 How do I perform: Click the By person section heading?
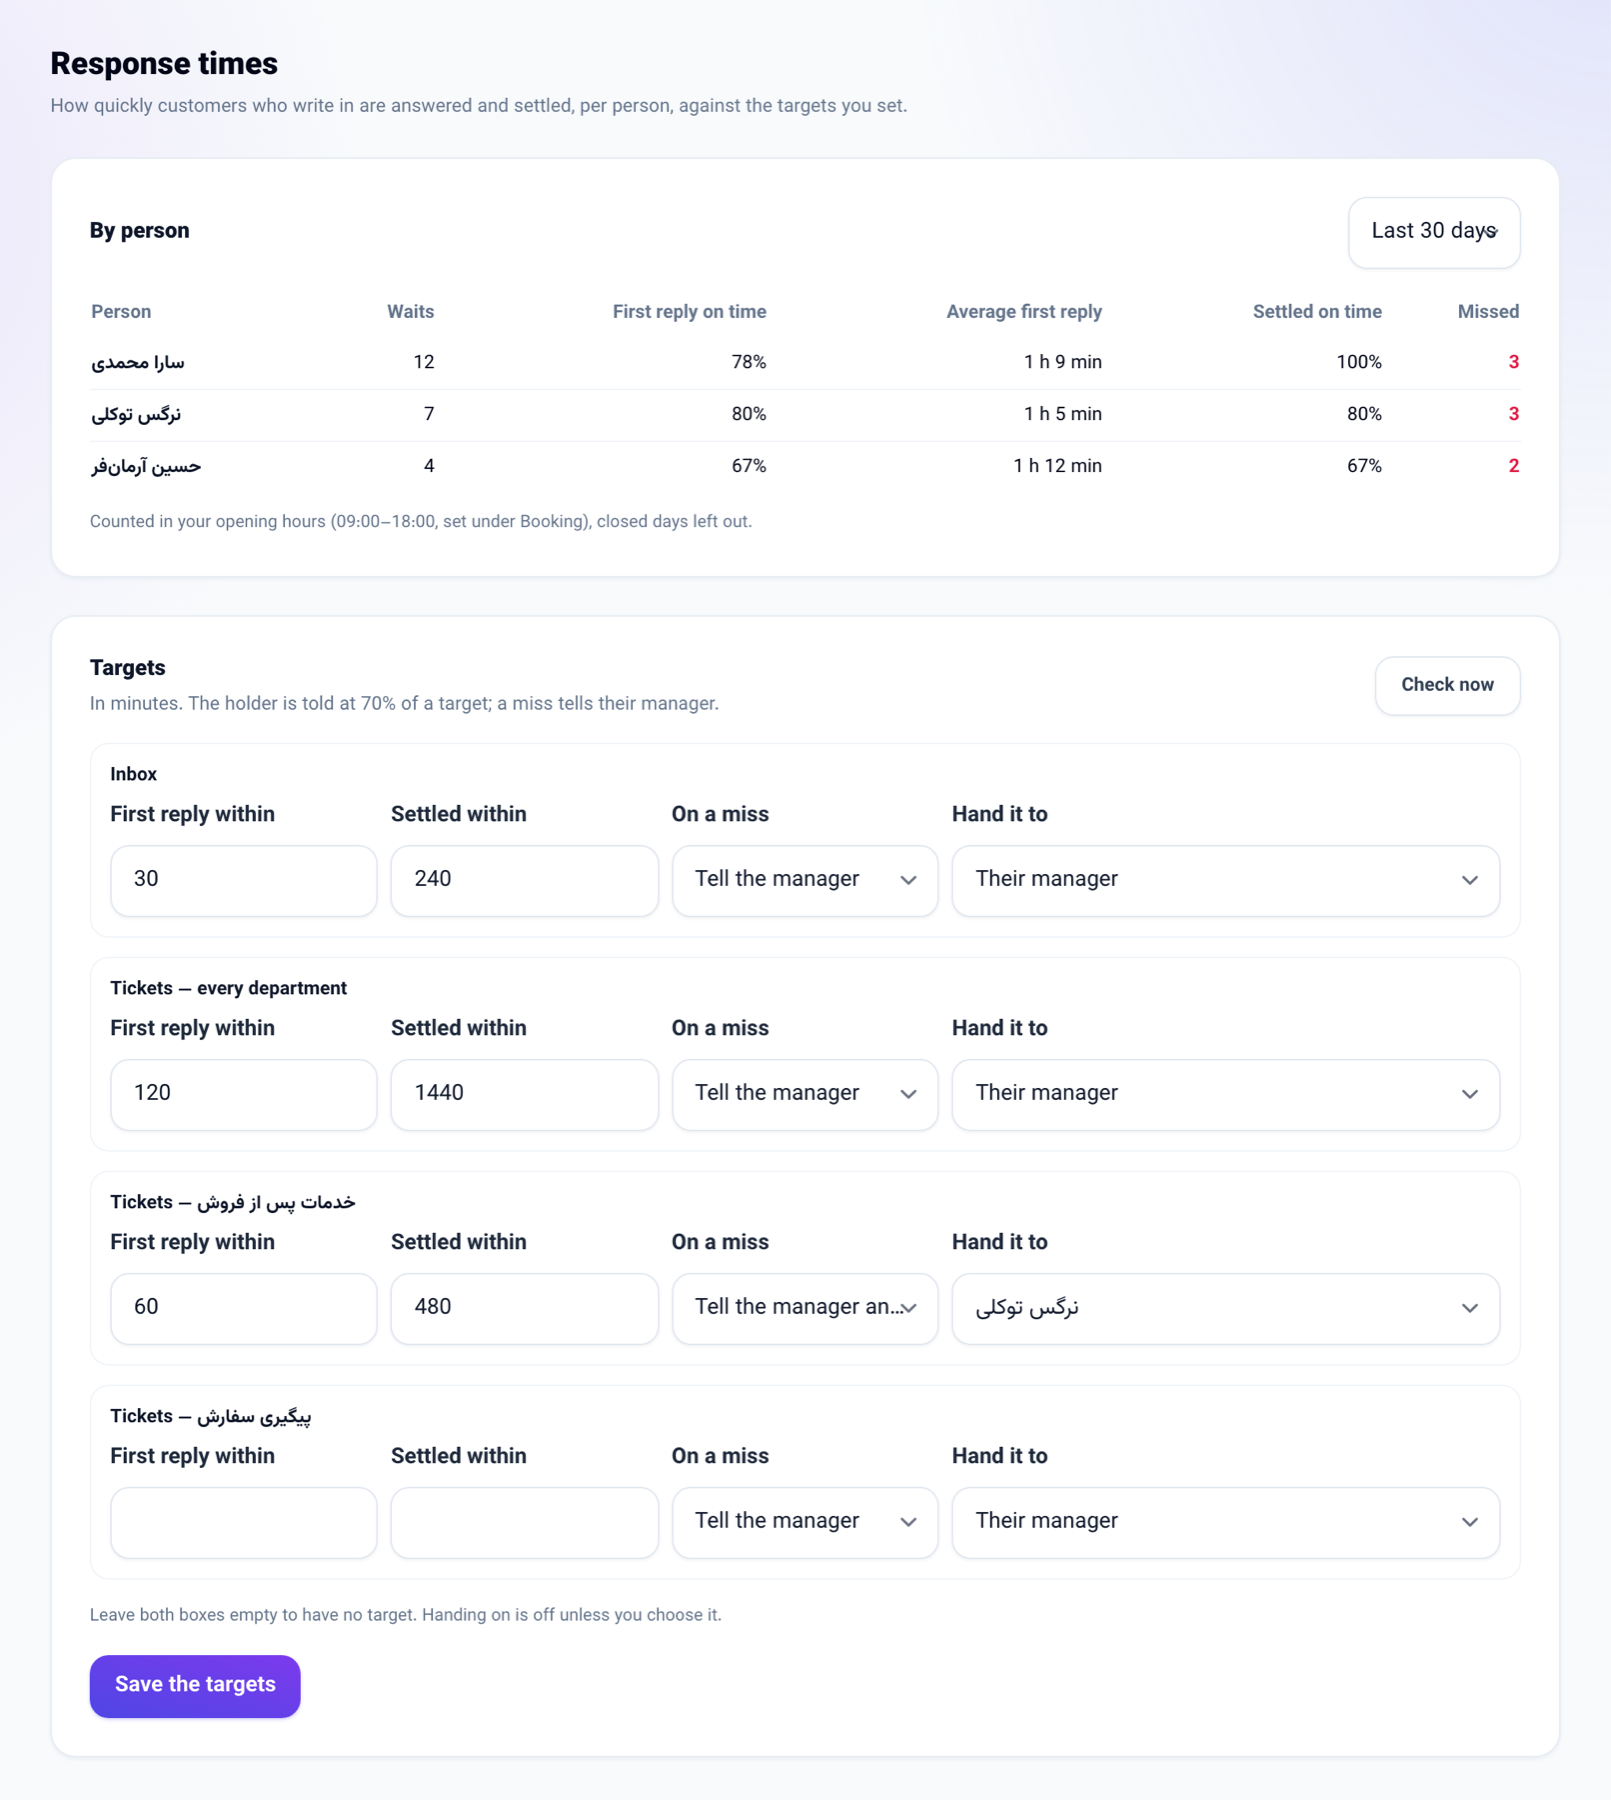pos(139,231)
